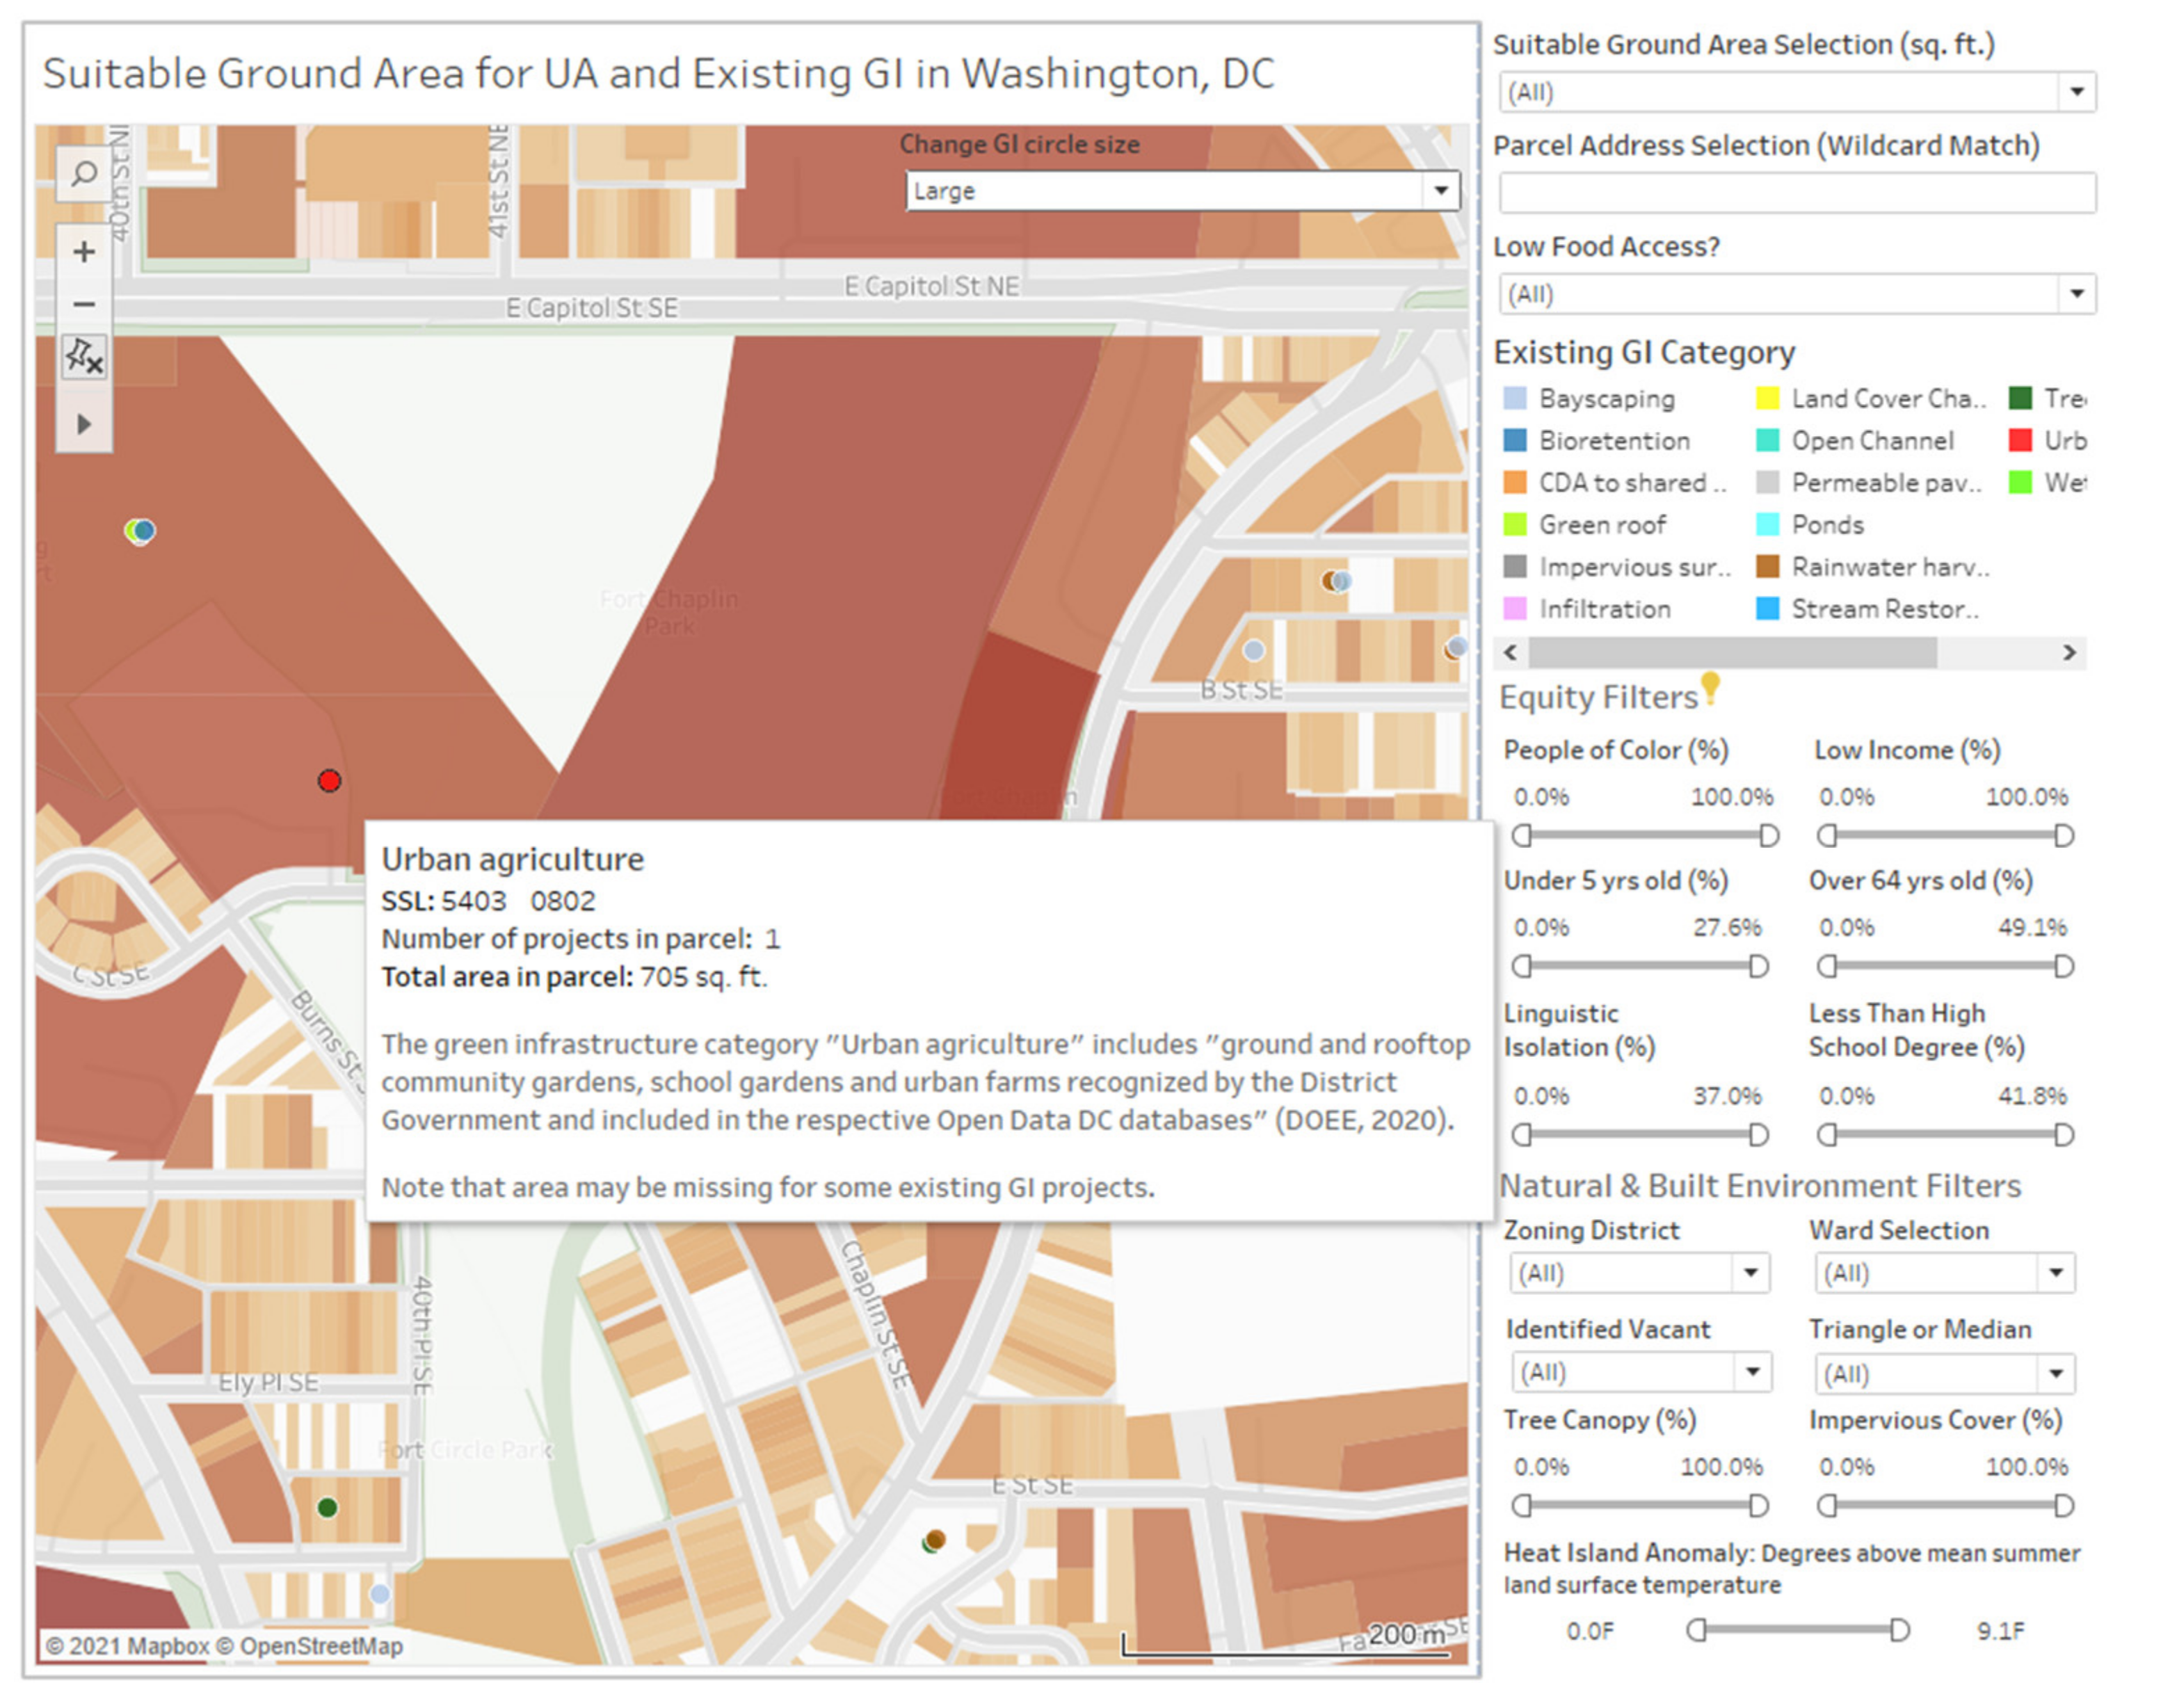Zoom in with the plus button
2170x1708 pixels.
pyautogui.click(x=84, y=252)
